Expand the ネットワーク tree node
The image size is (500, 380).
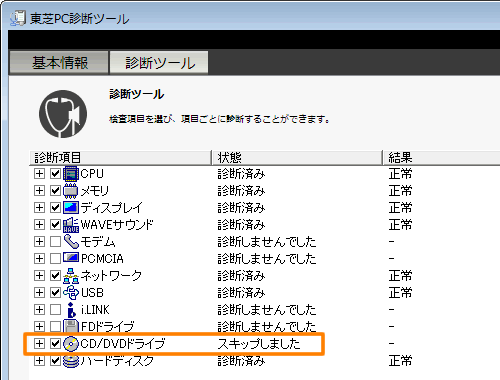pos(39,276)
